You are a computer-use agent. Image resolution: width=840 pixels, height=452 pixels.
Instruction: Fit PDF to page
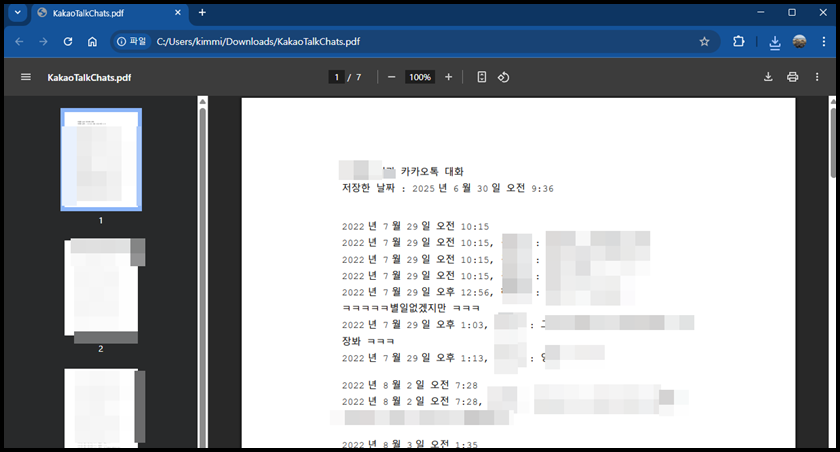pos(482,77)
